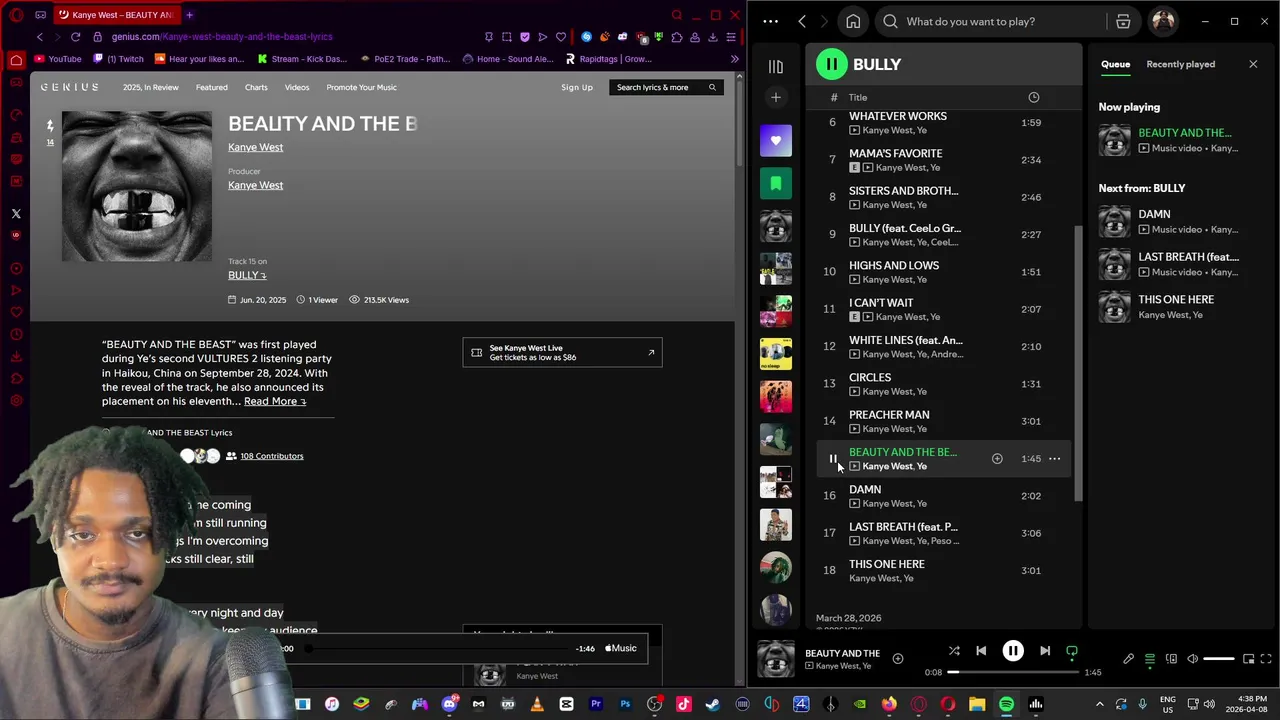
Task: Open Liked Songs heart tile in sidebar
Action: click(775, 140)
